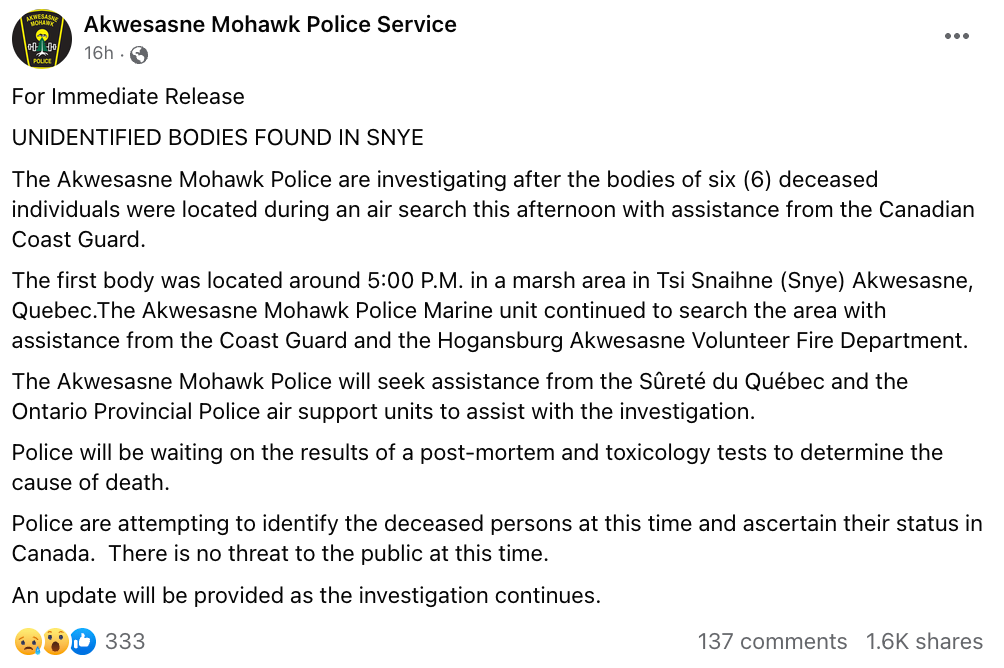
Task: Click the blue thumbs-up like reaction icon
Action: 83,642
